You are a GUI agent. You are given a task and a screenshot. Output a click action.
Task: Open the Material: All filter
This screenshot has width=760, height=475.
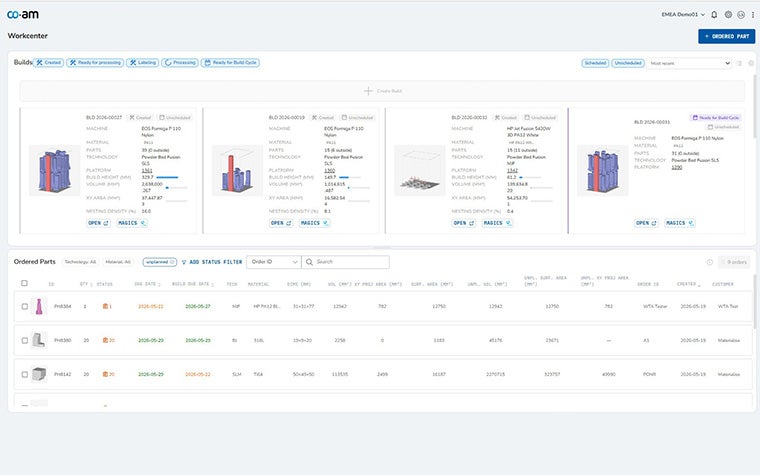pyautogui.click(x=118, y=262)
